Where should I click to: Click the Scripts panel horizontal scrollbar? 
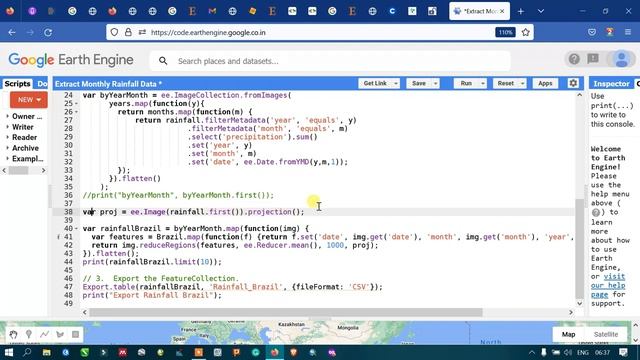(18, 171)
